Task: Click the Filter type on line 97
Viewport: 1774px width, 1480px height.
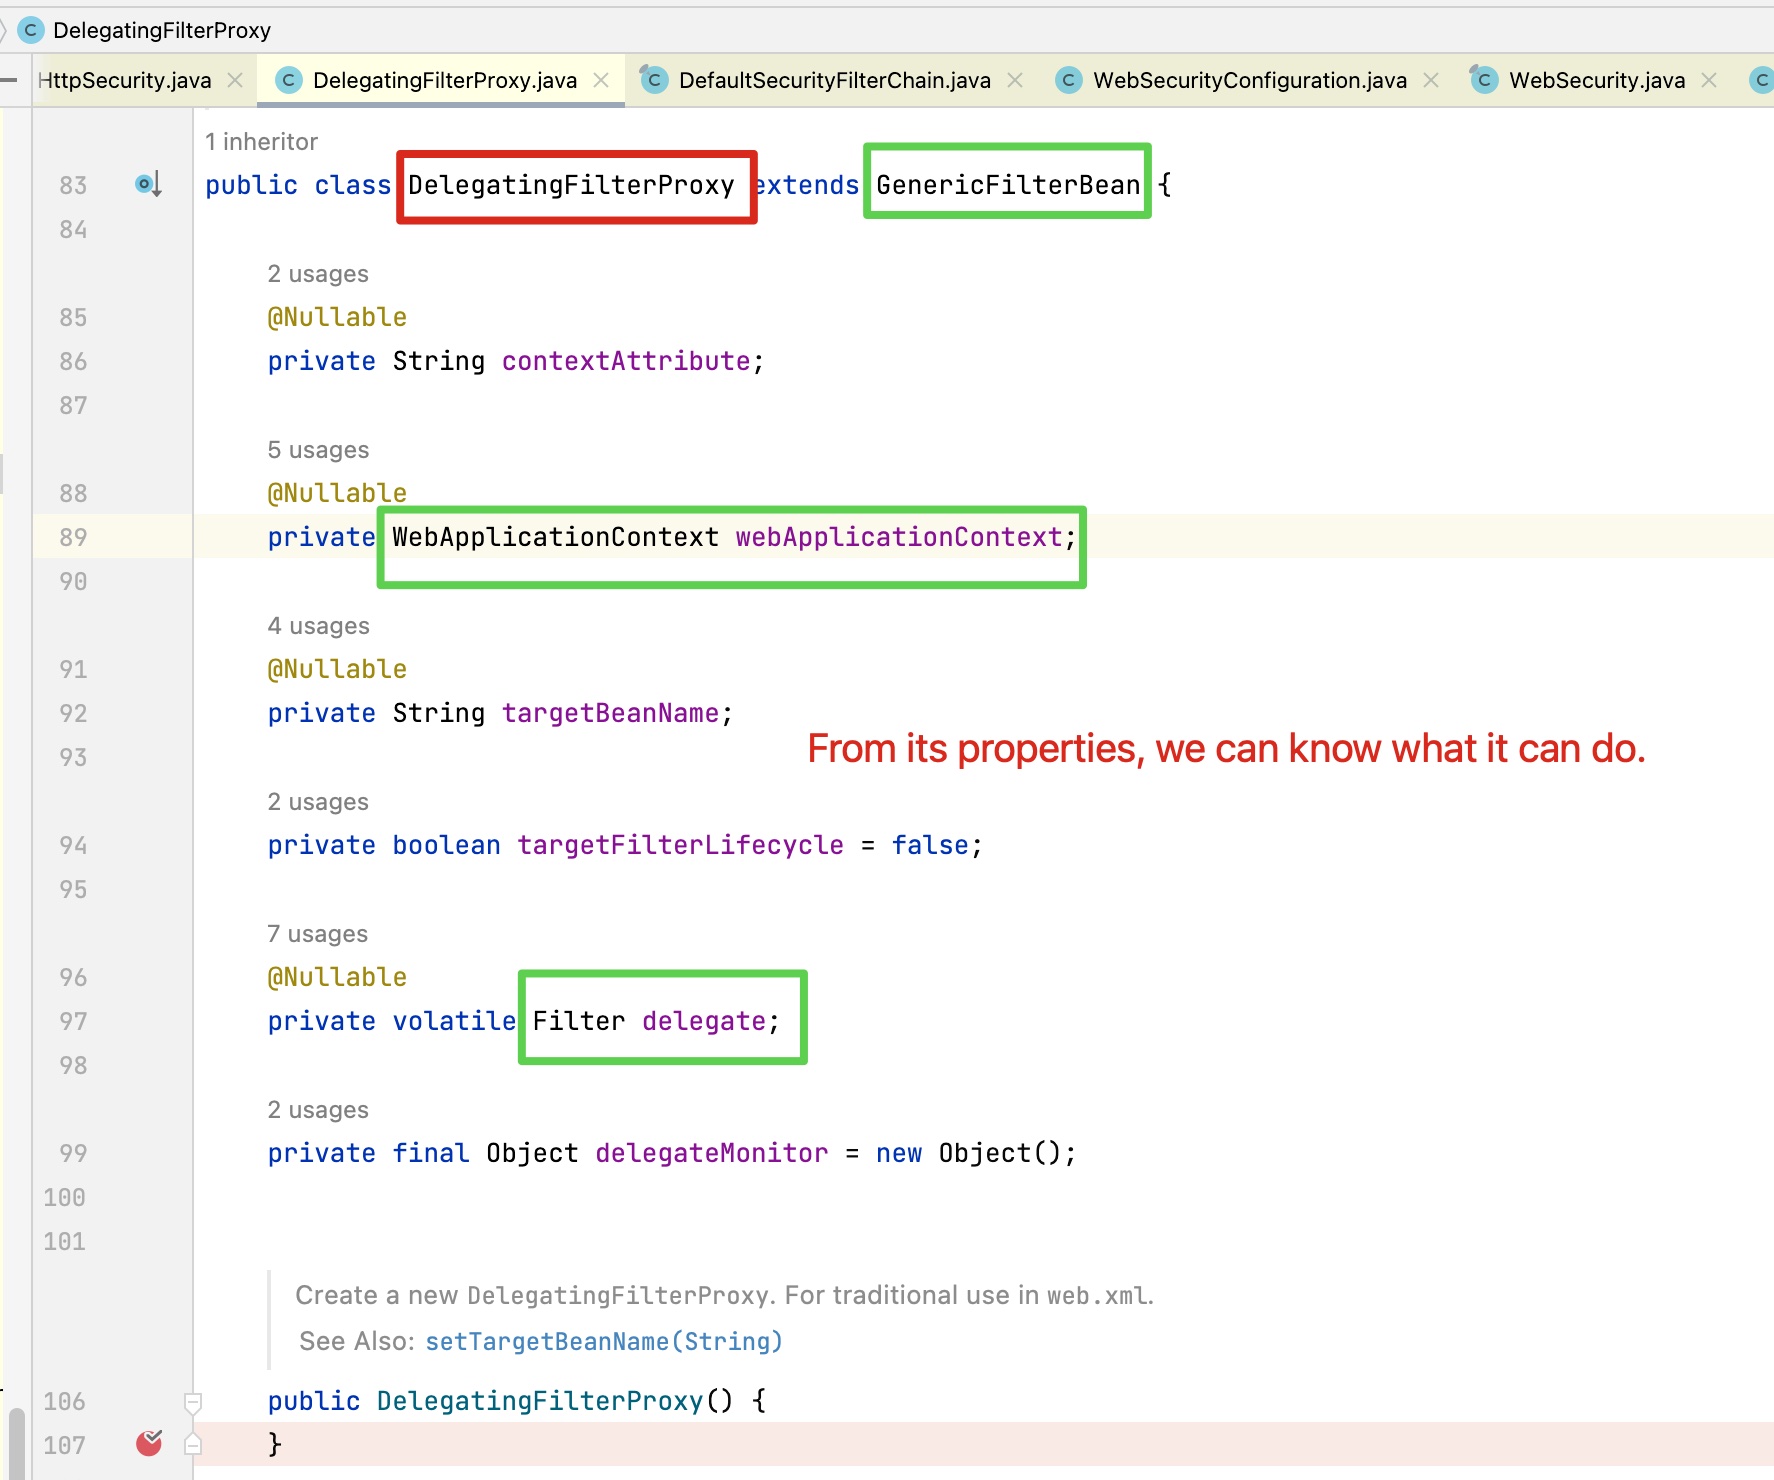Action: pyautogui.click(x=578, y=1021)
